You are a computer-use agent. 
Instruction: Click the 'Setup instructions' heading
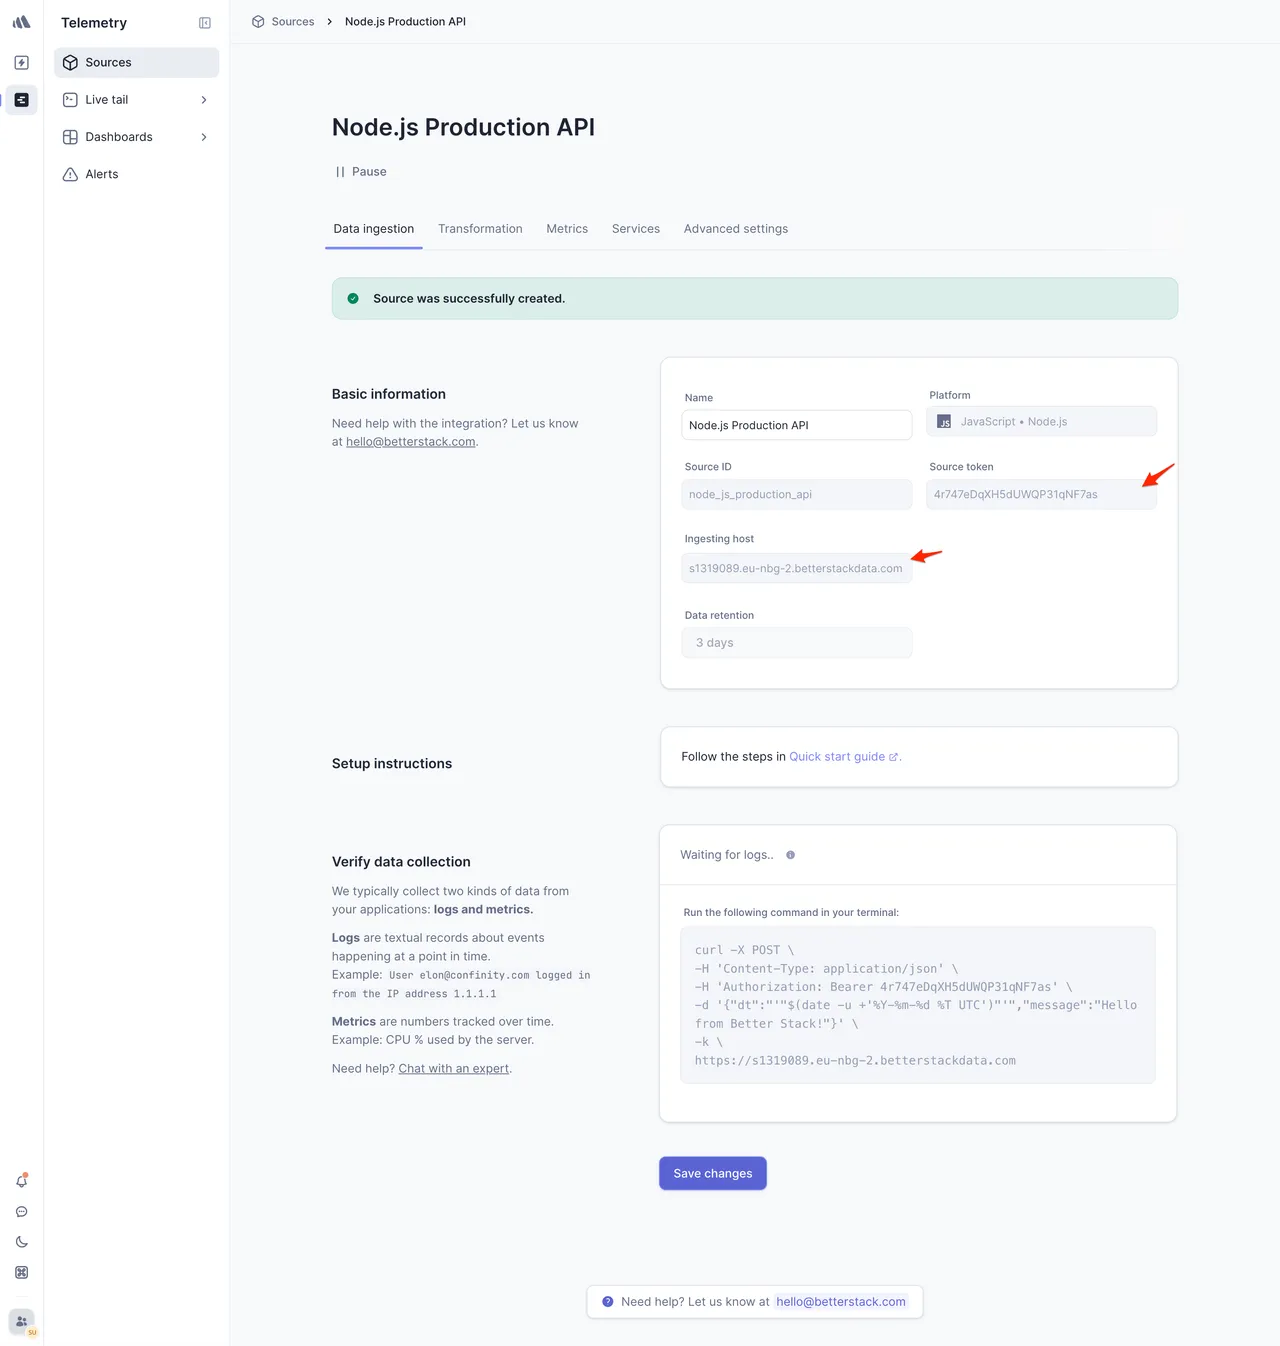392,764
